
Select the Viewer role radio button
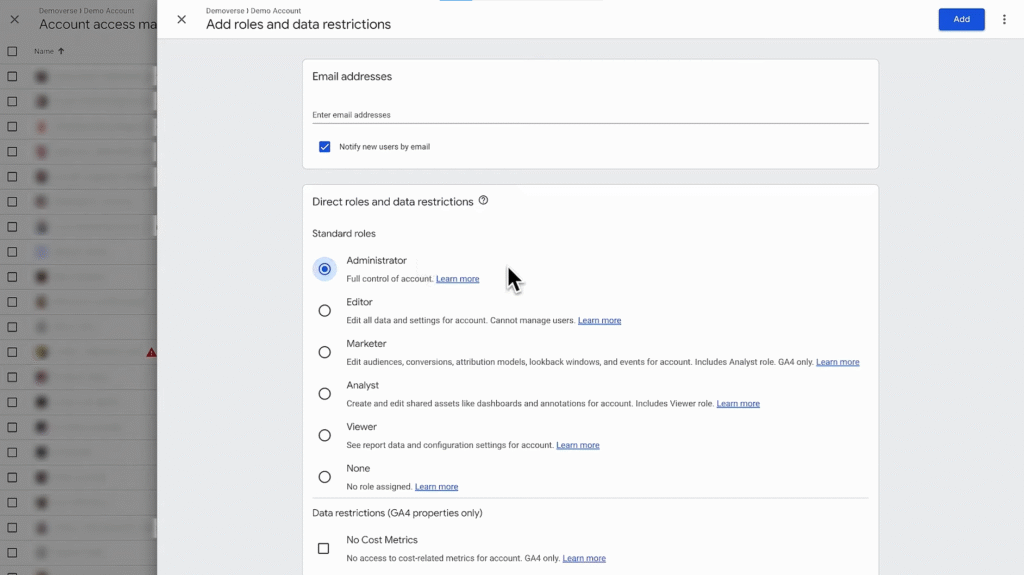(x=325, y=435)
